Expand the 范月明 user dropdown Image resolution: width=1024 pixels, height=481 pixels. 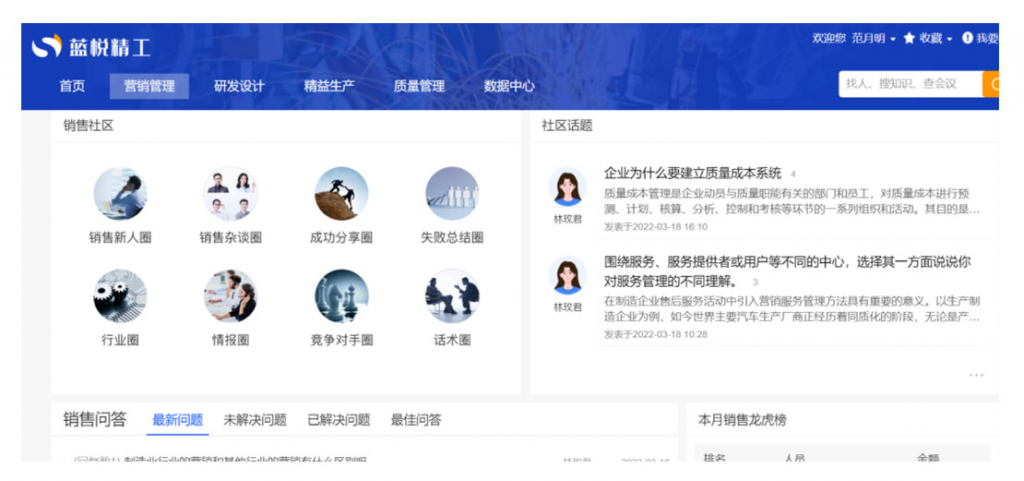(x=873, y=38)
